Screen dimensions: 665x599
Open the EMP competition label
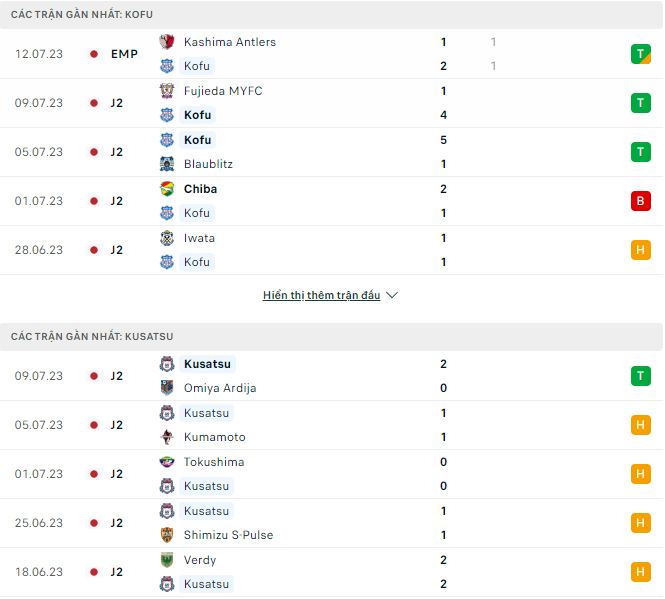124,54
